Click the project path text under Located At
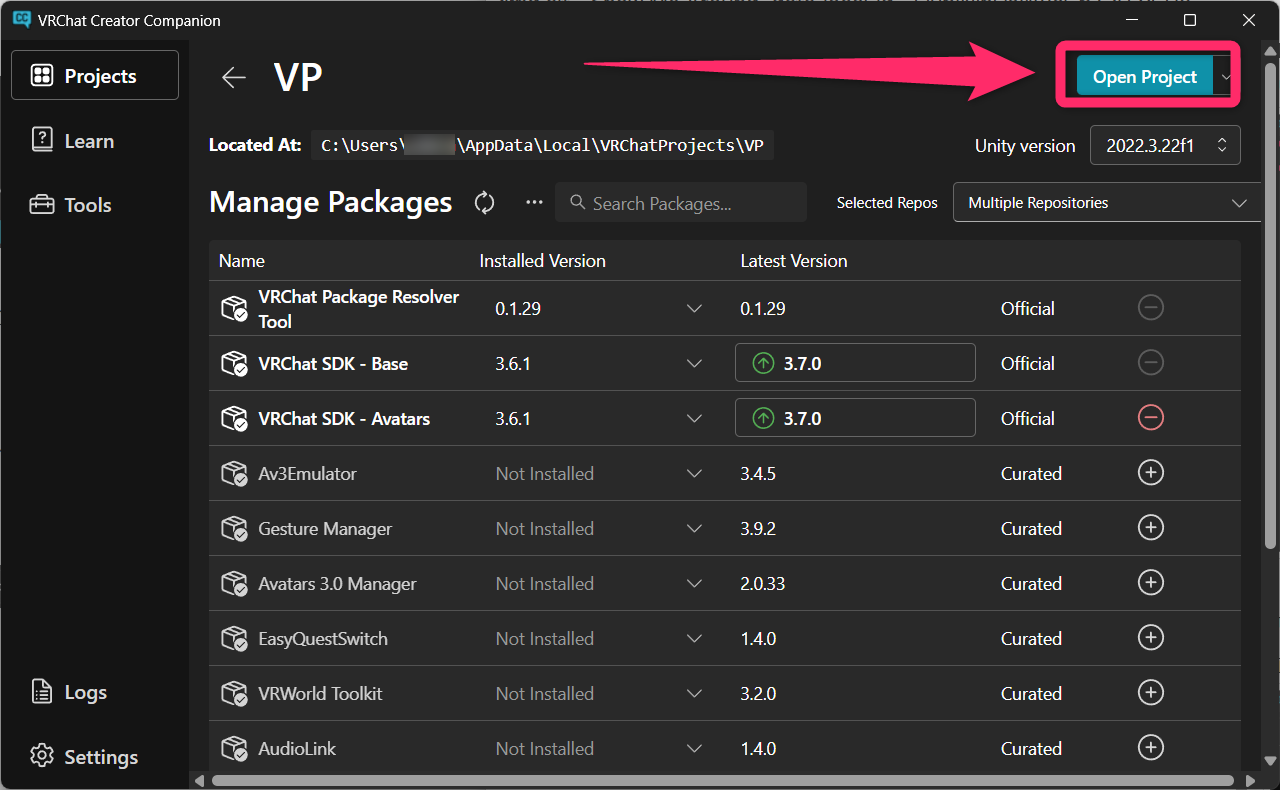The width and height of the screenshot is (1280, 790). (x=542, y=146)
